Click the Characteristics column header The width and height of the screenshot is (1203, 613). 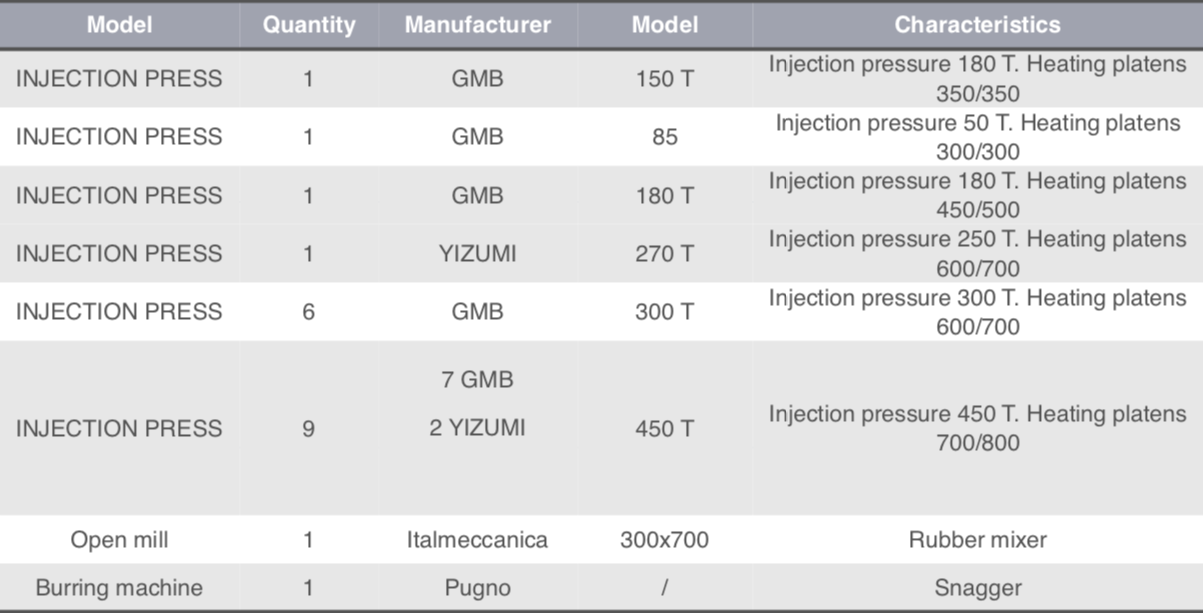coord(977,25)
